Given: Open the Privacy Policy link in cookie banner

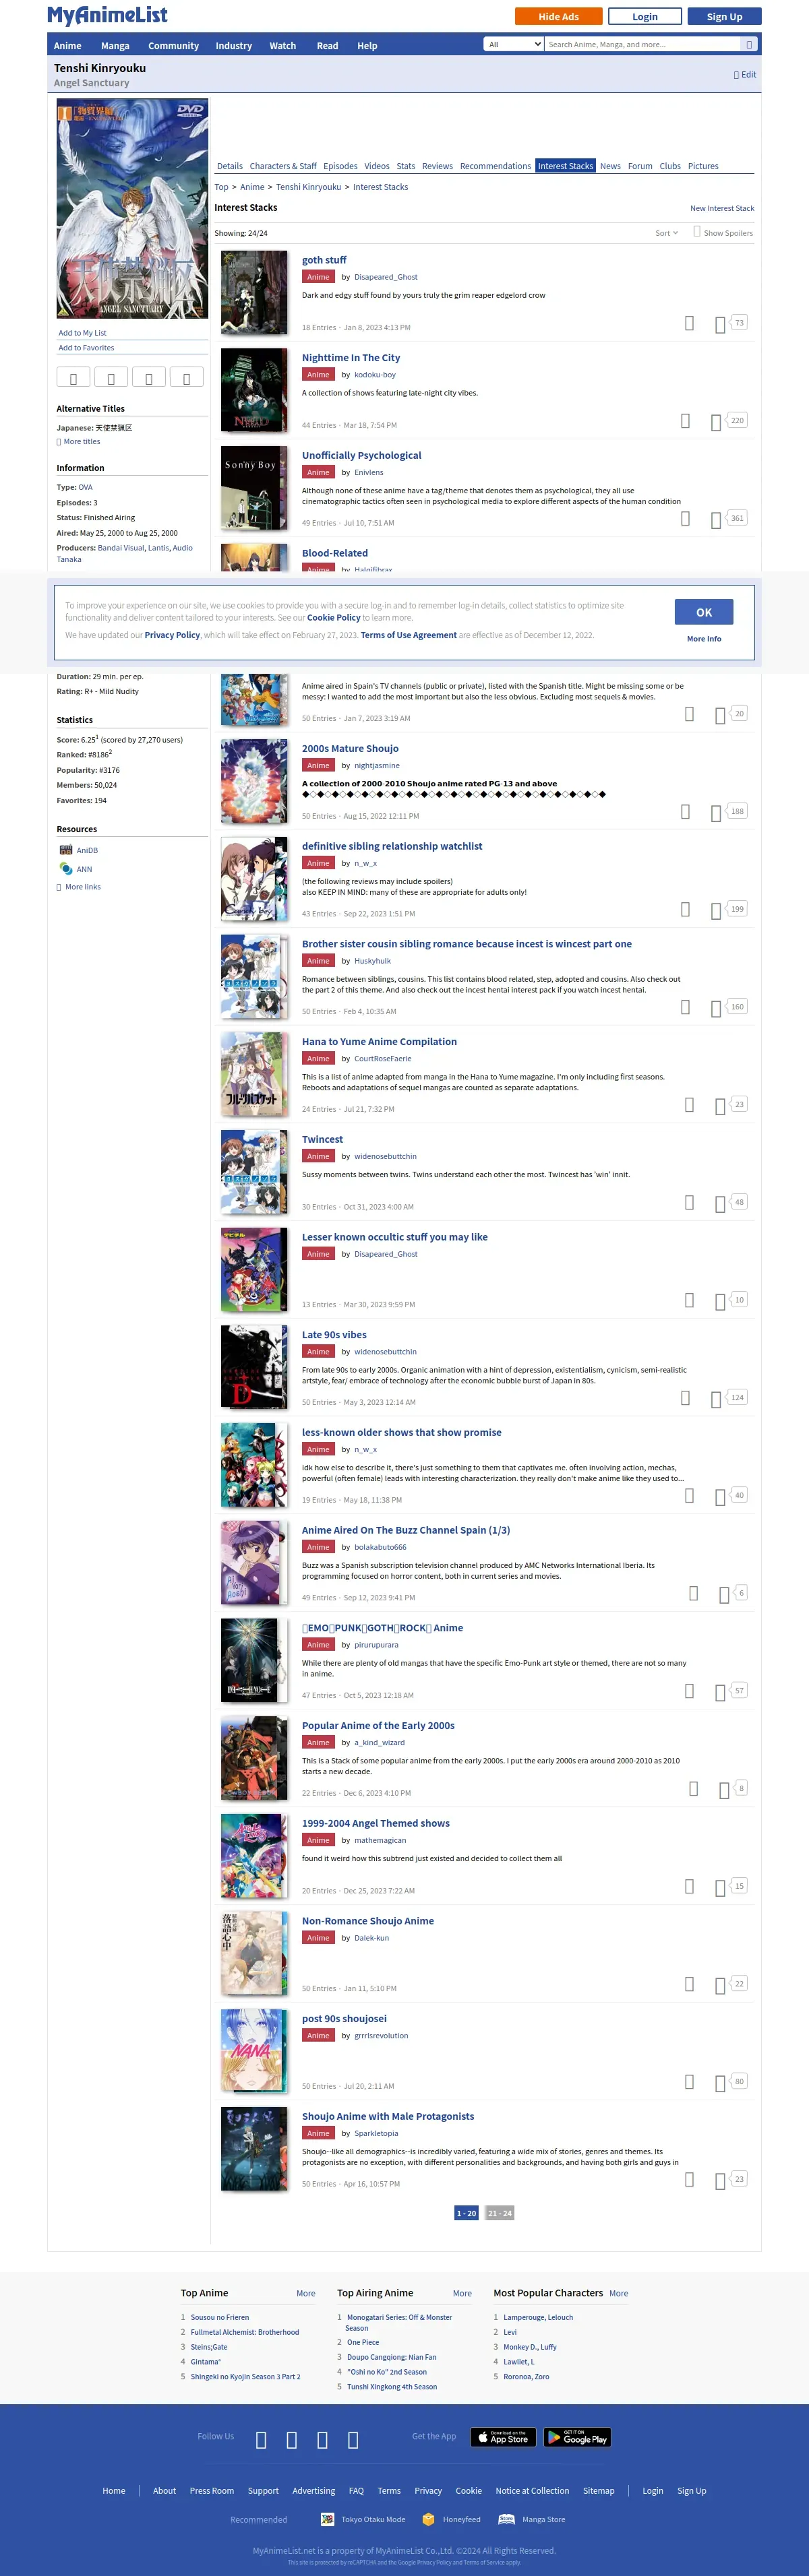Looking at the screenshot, I should pyautogui.click(x=172, y=635).
